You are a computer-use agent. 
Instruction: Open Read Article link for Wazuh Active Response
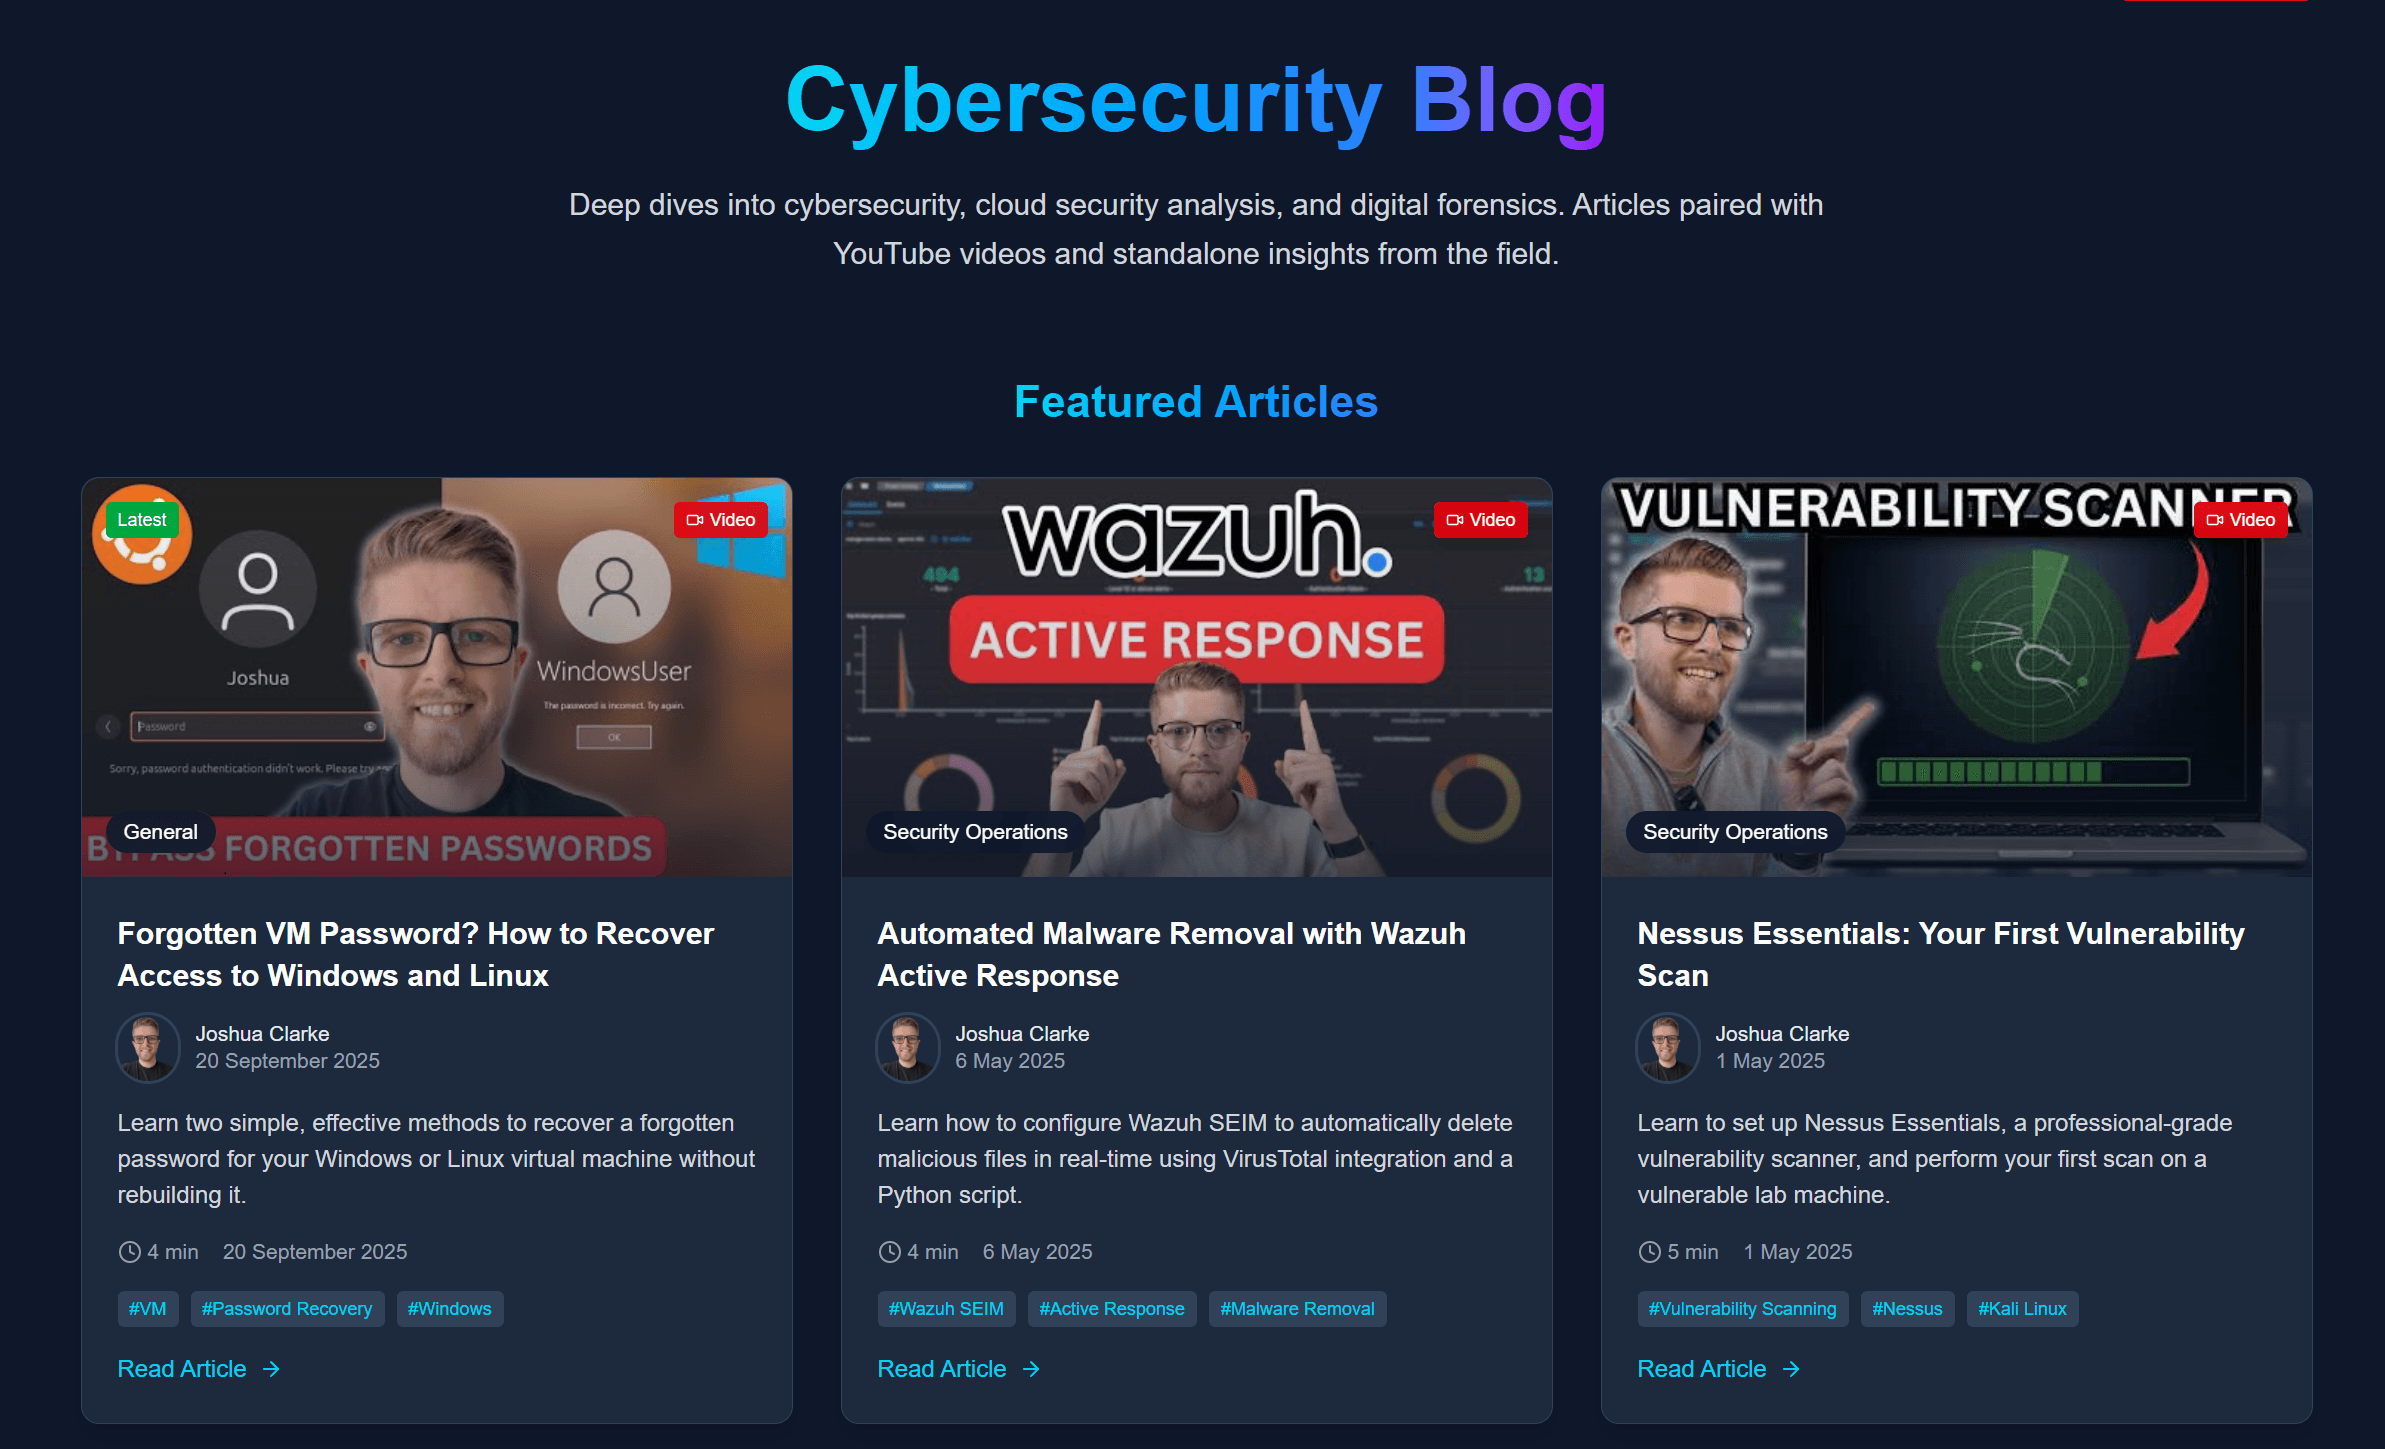tap(959, 1369)
